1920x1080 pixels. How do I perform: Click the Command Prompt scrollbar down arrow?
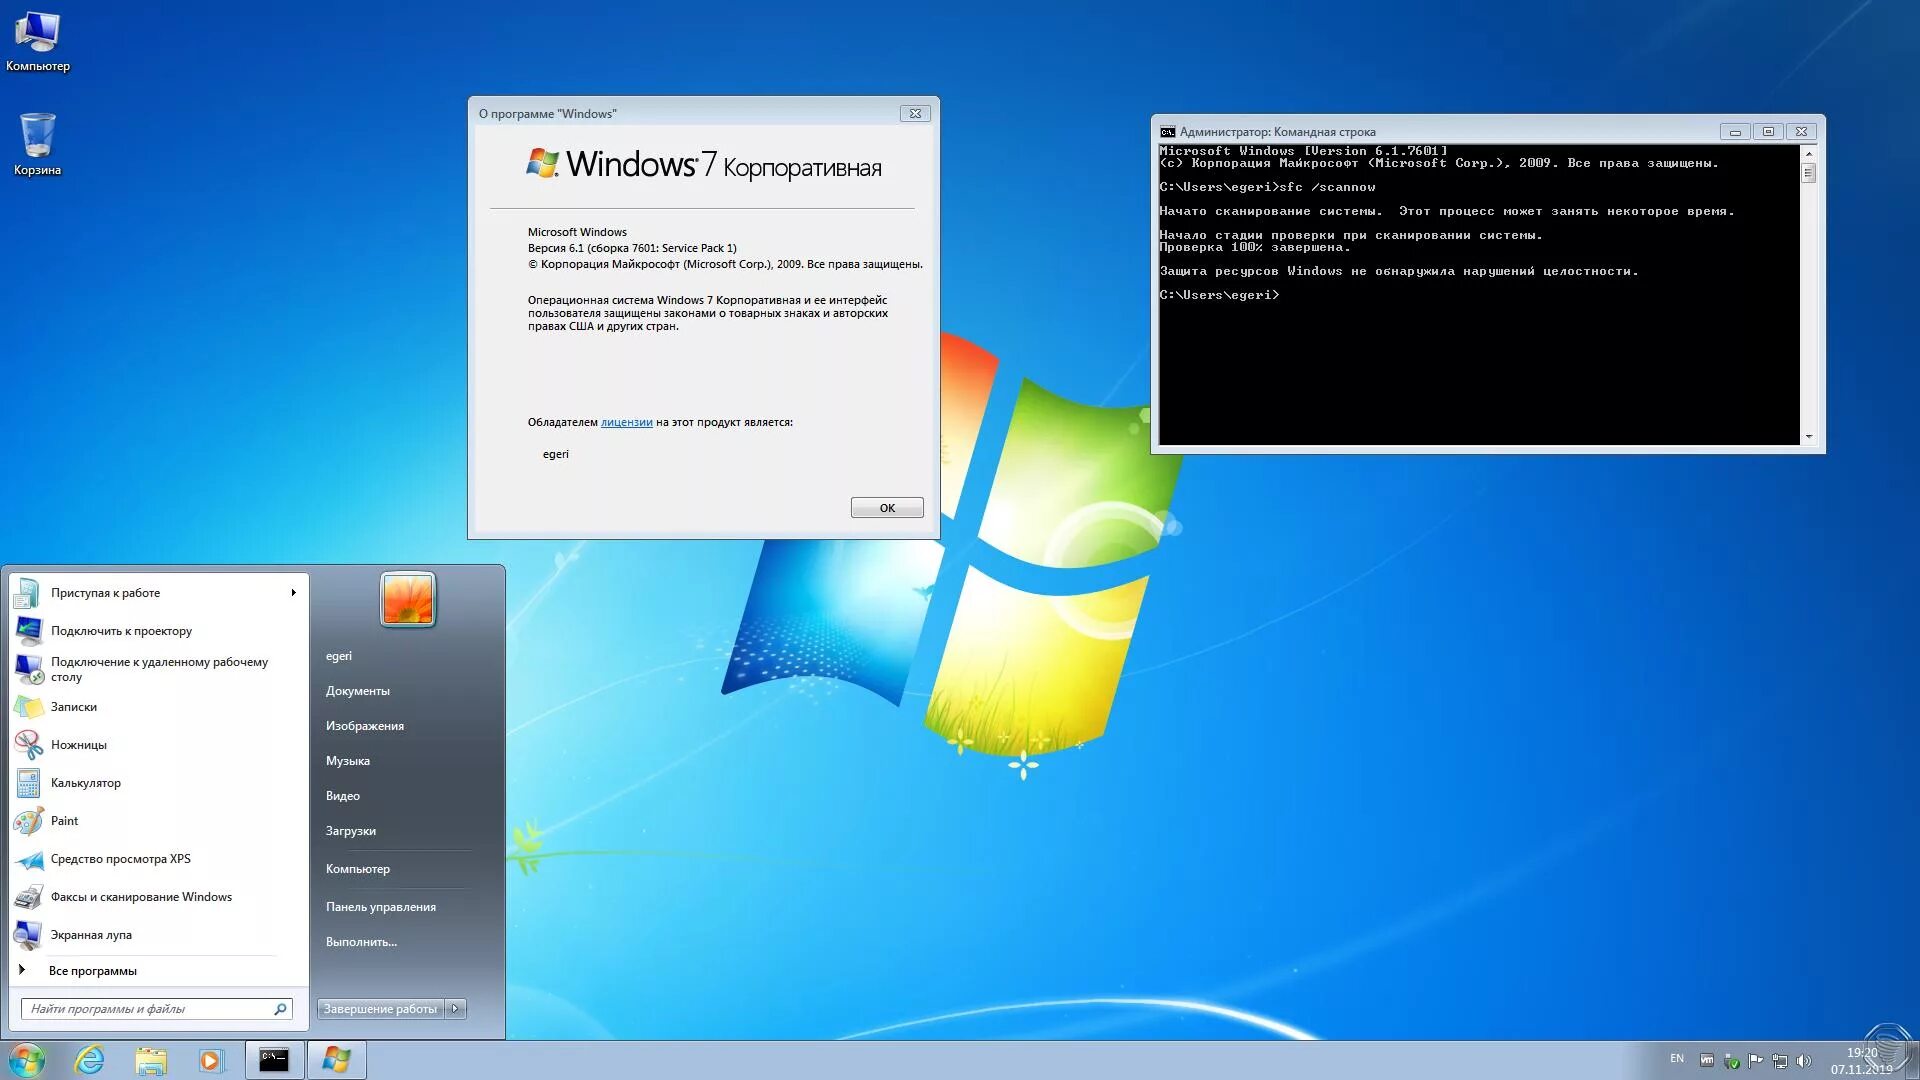coord(1808,437)
